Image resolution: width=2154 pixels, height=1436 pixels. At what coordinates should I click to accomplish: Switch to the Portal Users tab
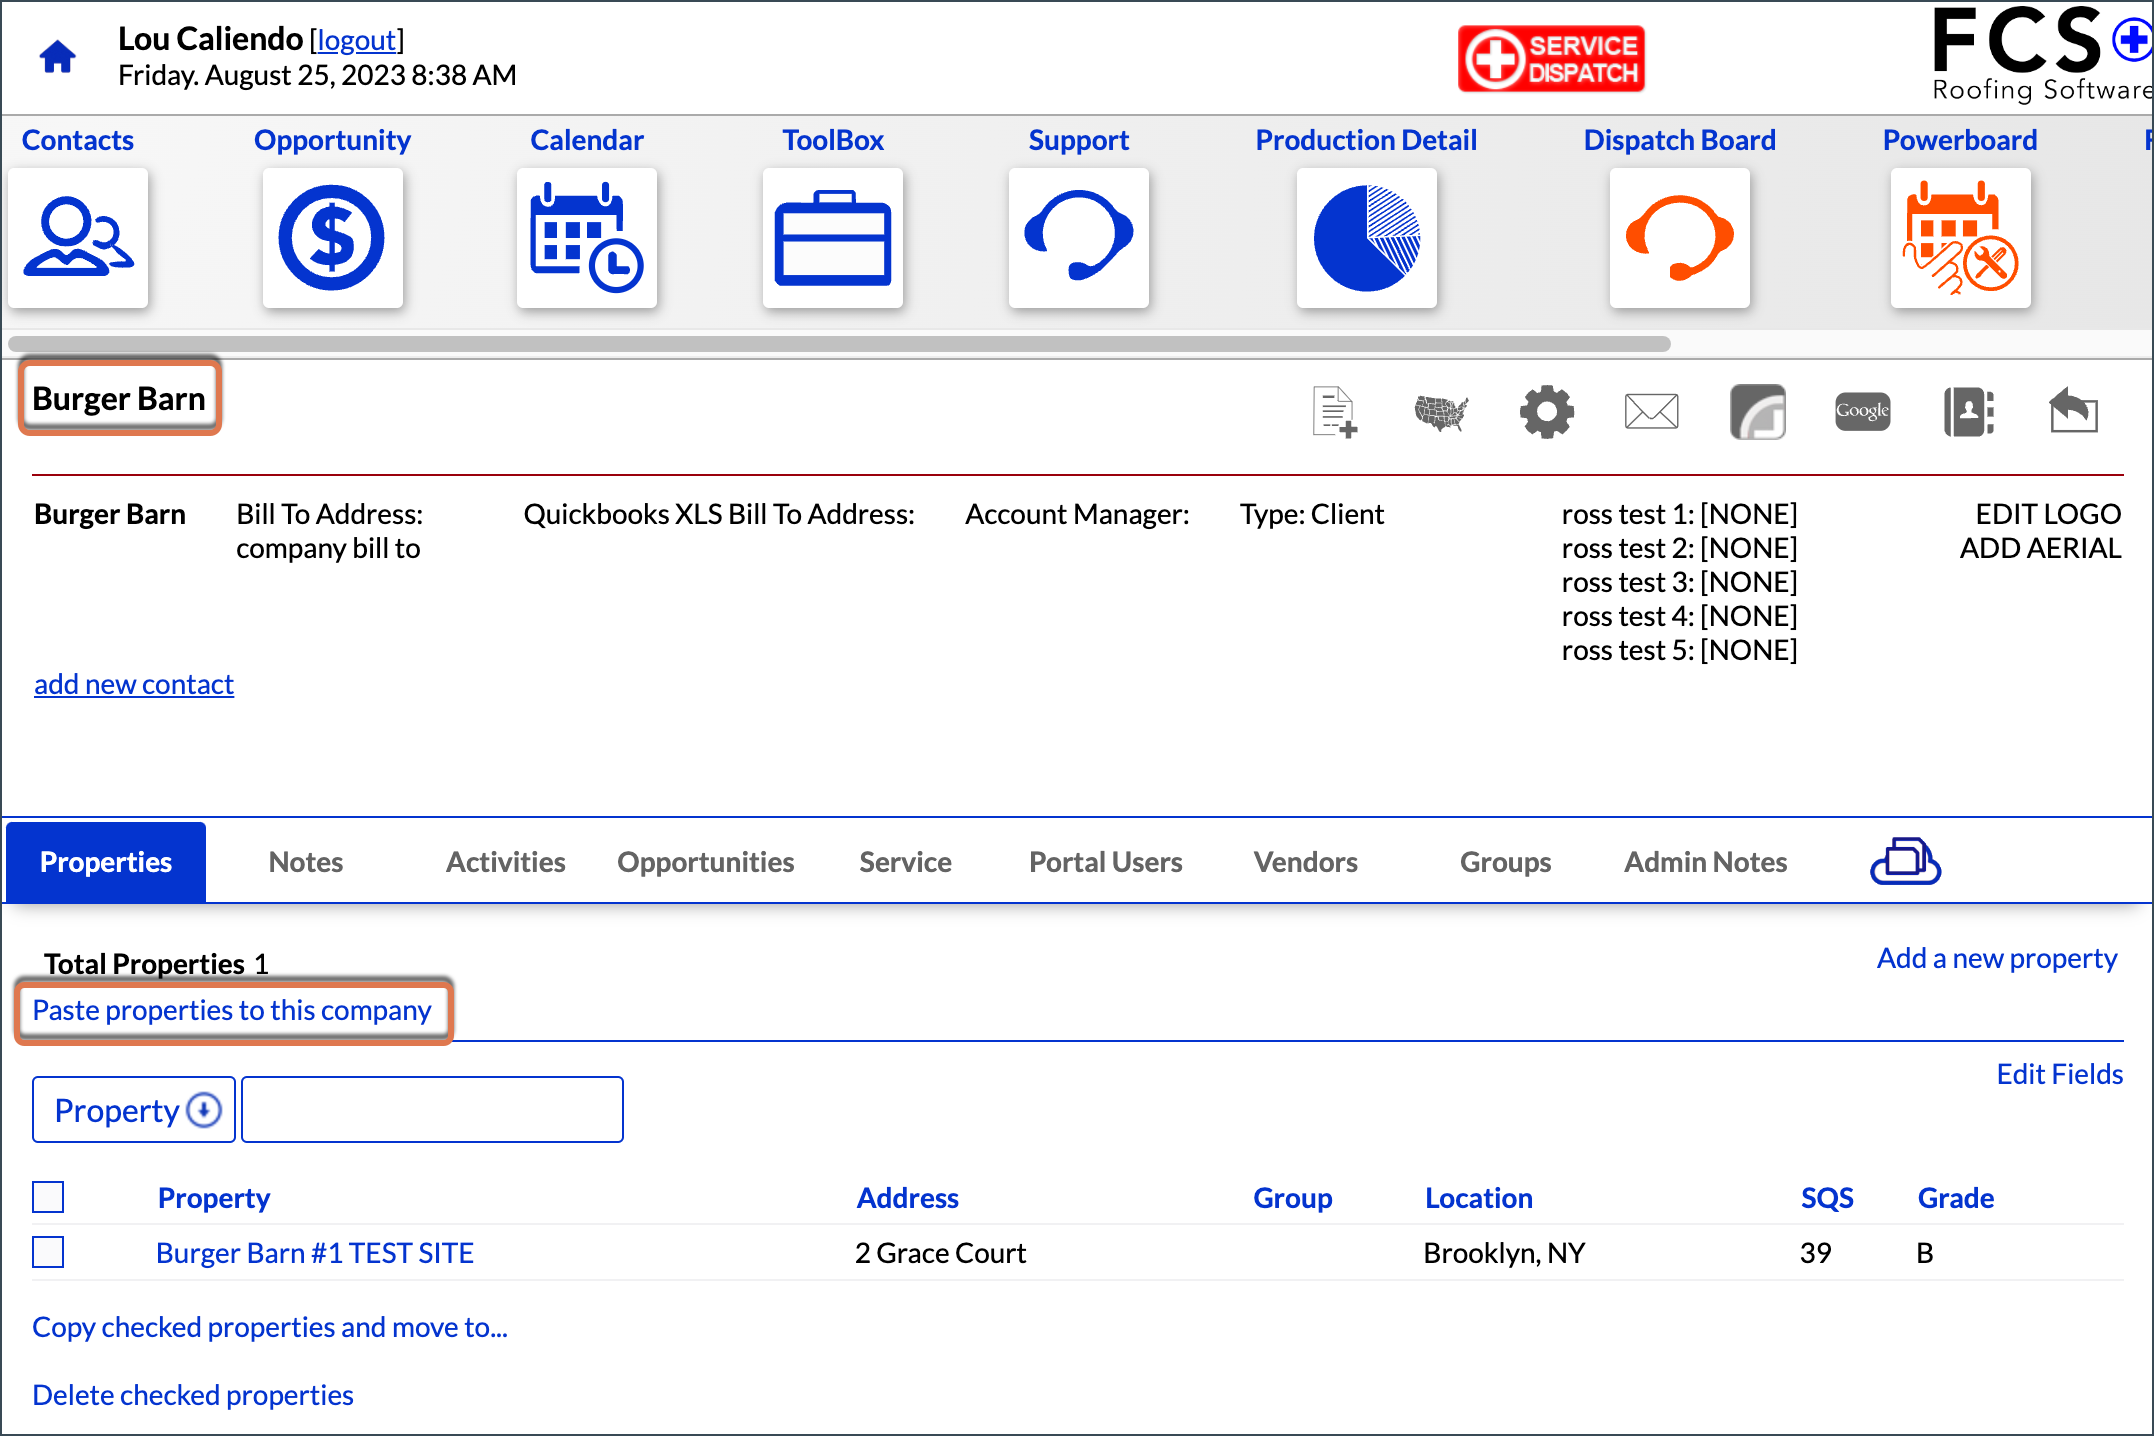coord(1106,862)
